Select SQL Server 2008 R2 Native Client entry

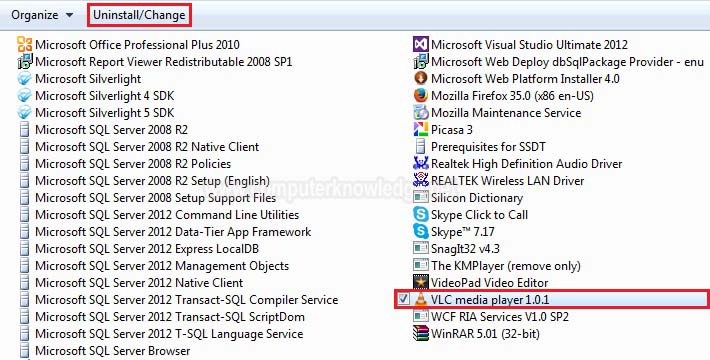[147, 147]
